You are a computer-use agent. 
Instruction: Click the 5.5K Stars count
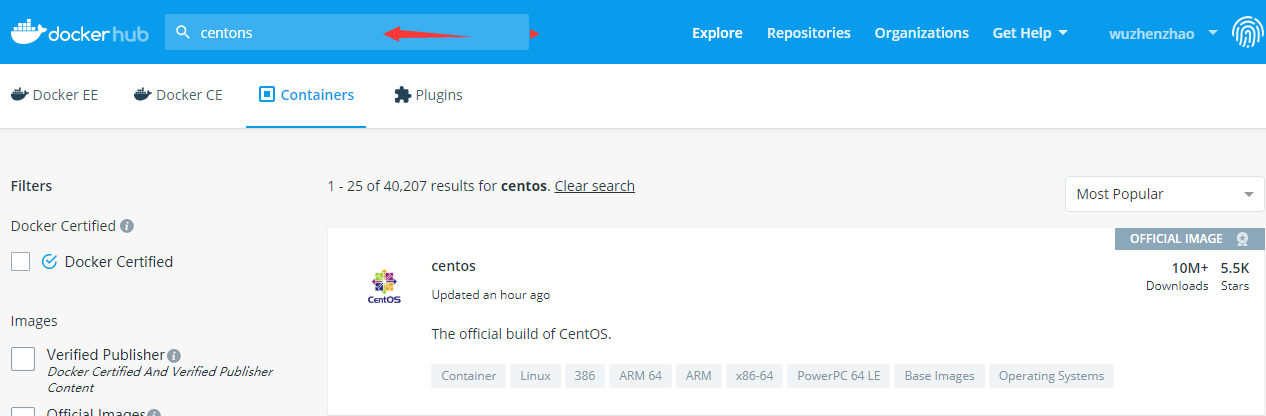tap(1235, 276)
